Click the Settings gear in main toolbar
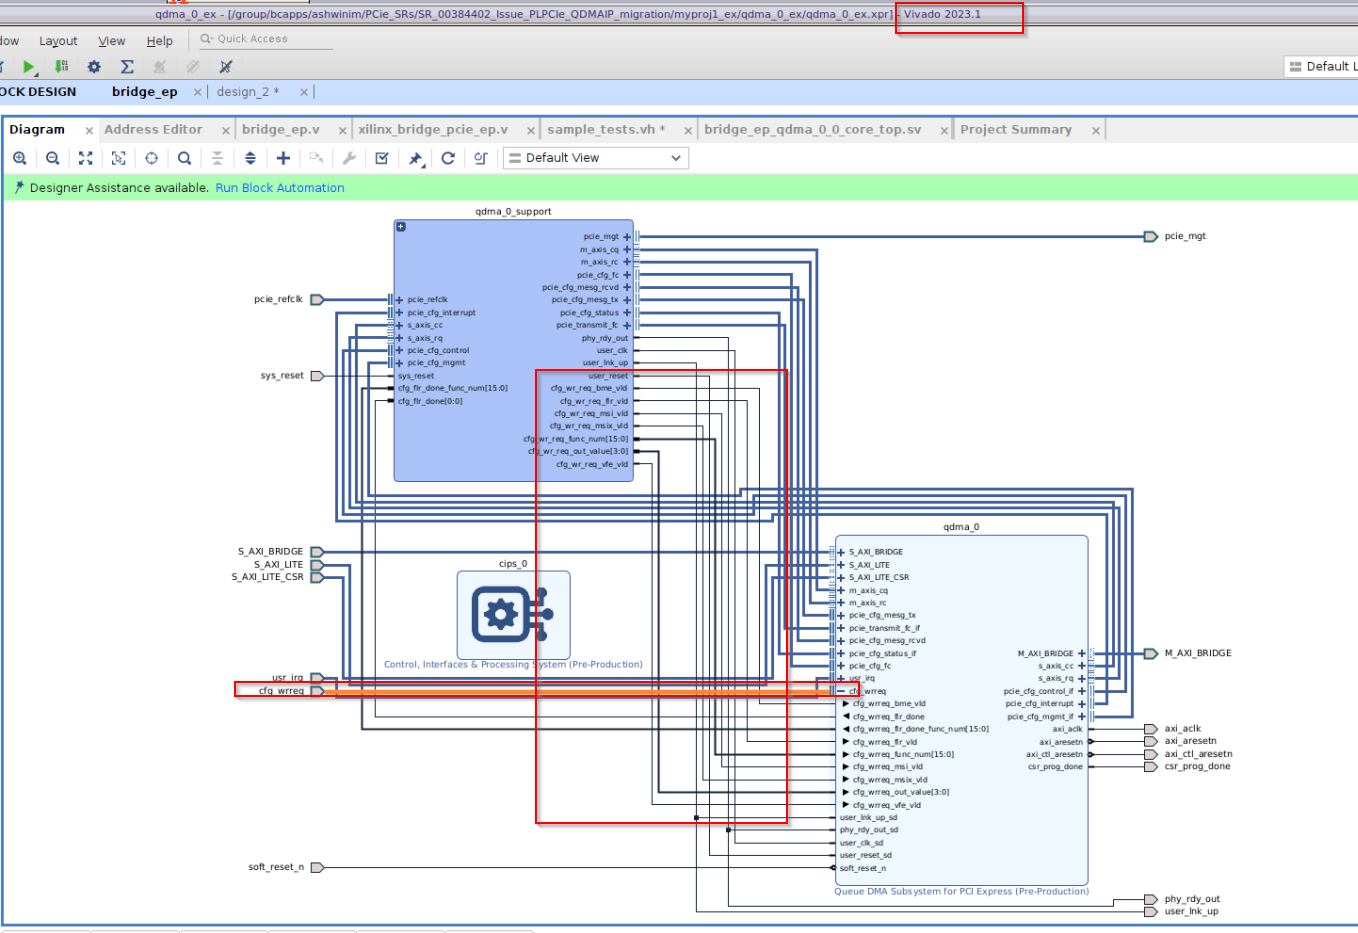This screenshot has height=933, width=1358. pyautogui.click(x=94, y=67)
